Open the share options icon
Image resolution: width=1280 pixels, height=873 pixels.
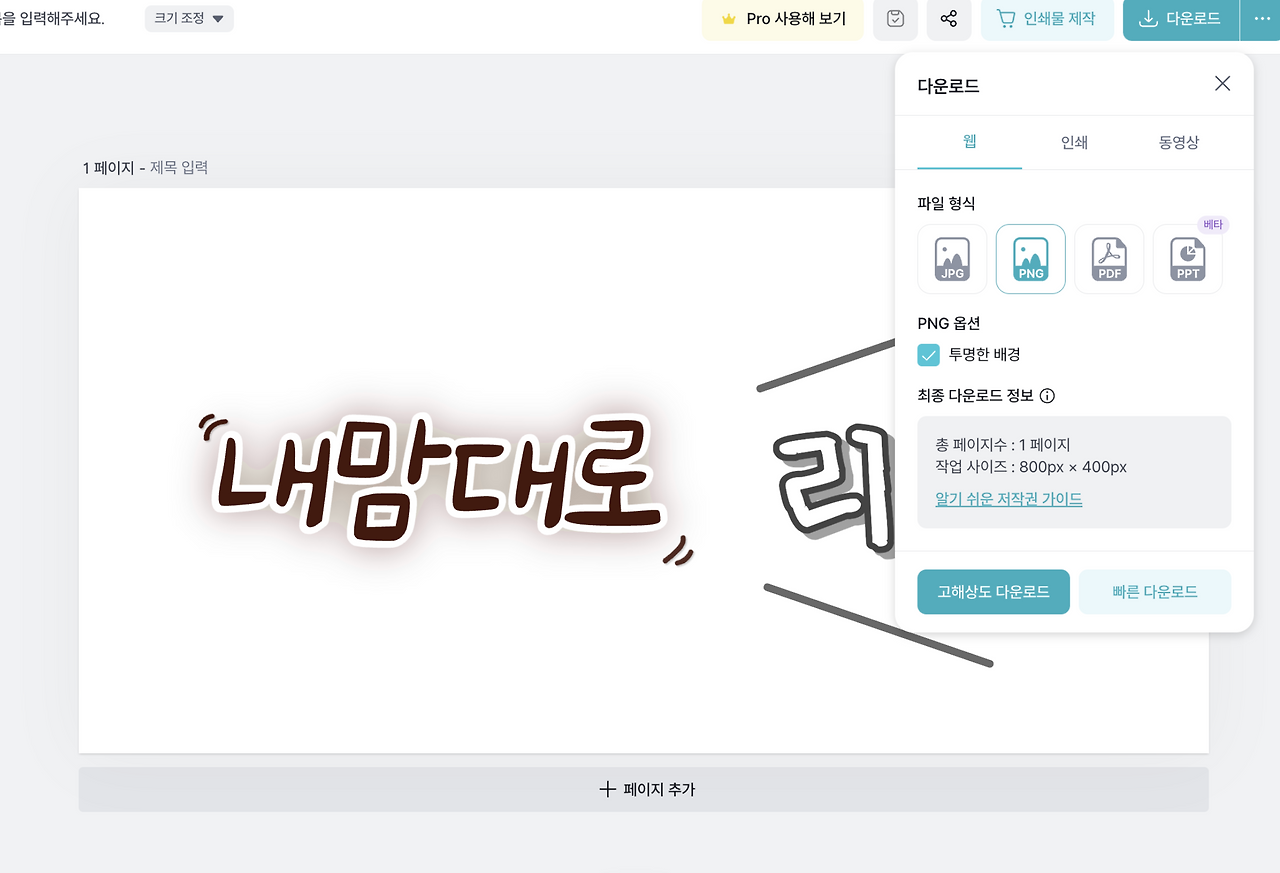[948, 20]
